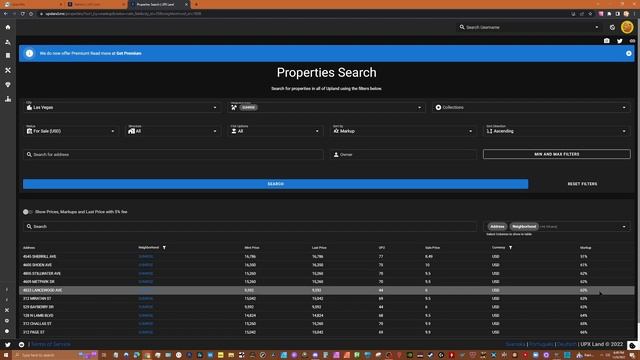Image resolution: width=640 pixels, height=360 pixels.
Task: Open the users icon in left sidebar
Action: 8,42
